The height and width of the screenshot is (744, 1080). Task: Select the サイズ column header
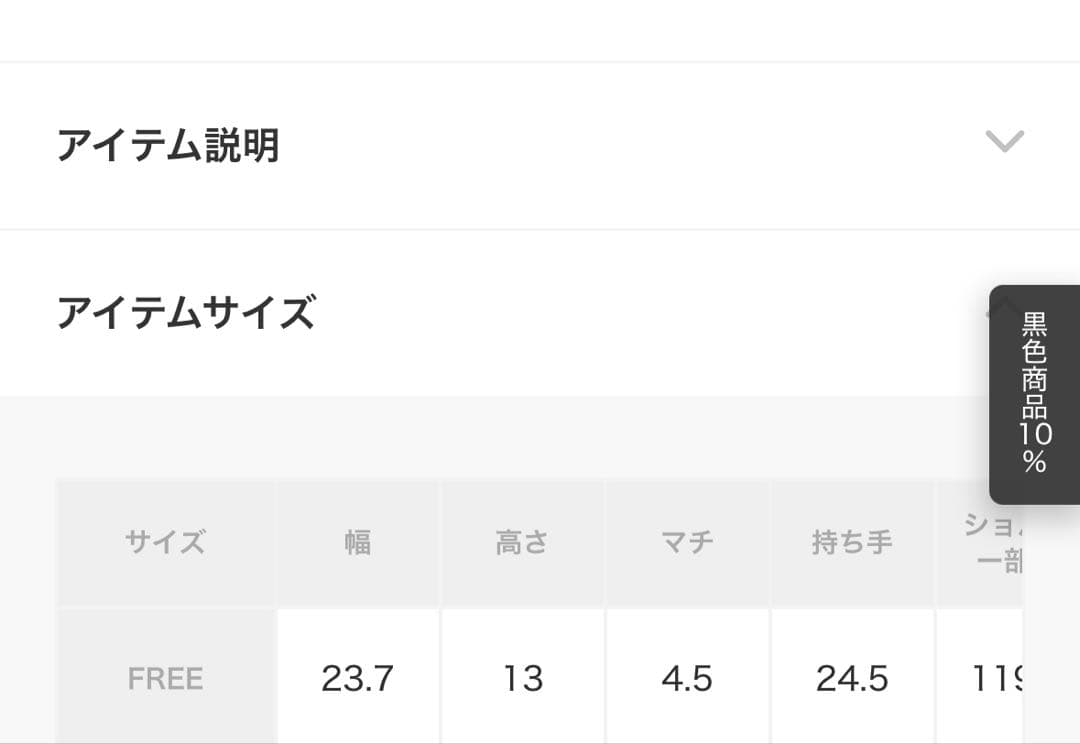(165, 542)
